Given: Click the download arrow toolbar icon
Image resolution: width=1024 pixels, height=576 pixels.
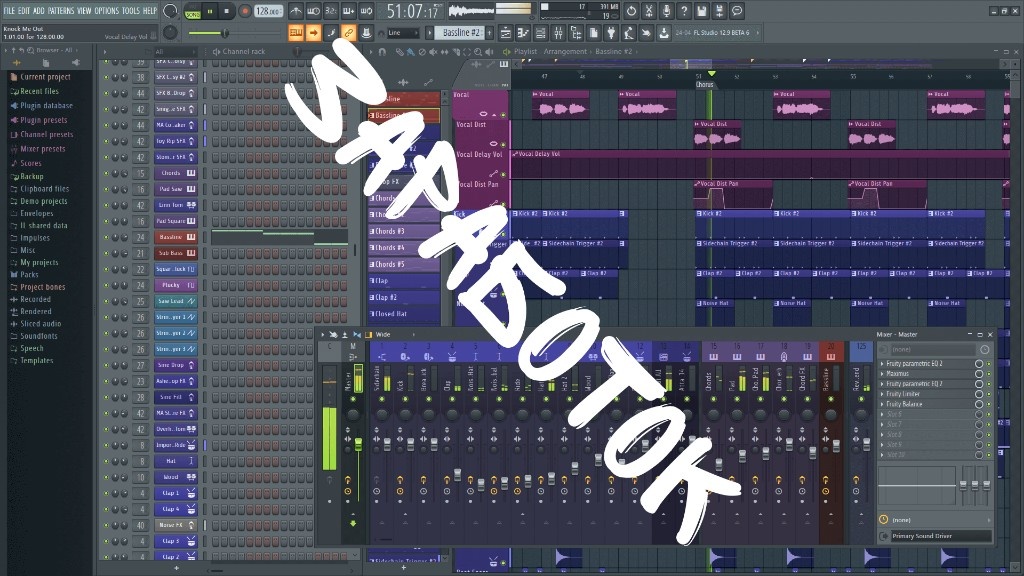Looking at the screenshot, I should coord(664,33).
